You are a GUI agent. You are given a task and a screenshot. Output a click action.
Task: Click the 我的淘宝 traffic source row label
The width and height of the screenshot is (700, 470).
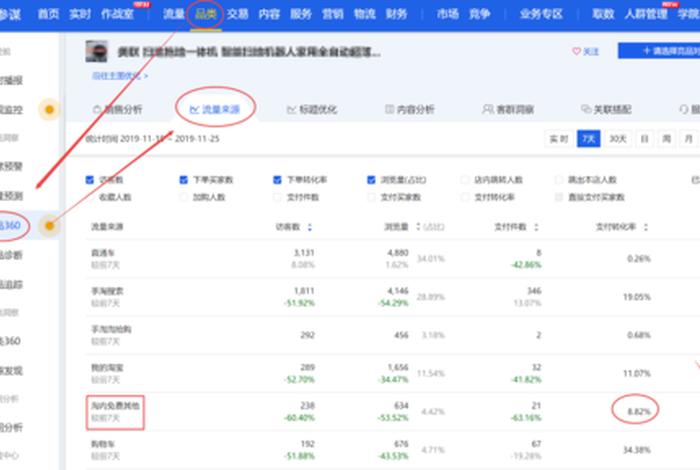click(107, 368)
